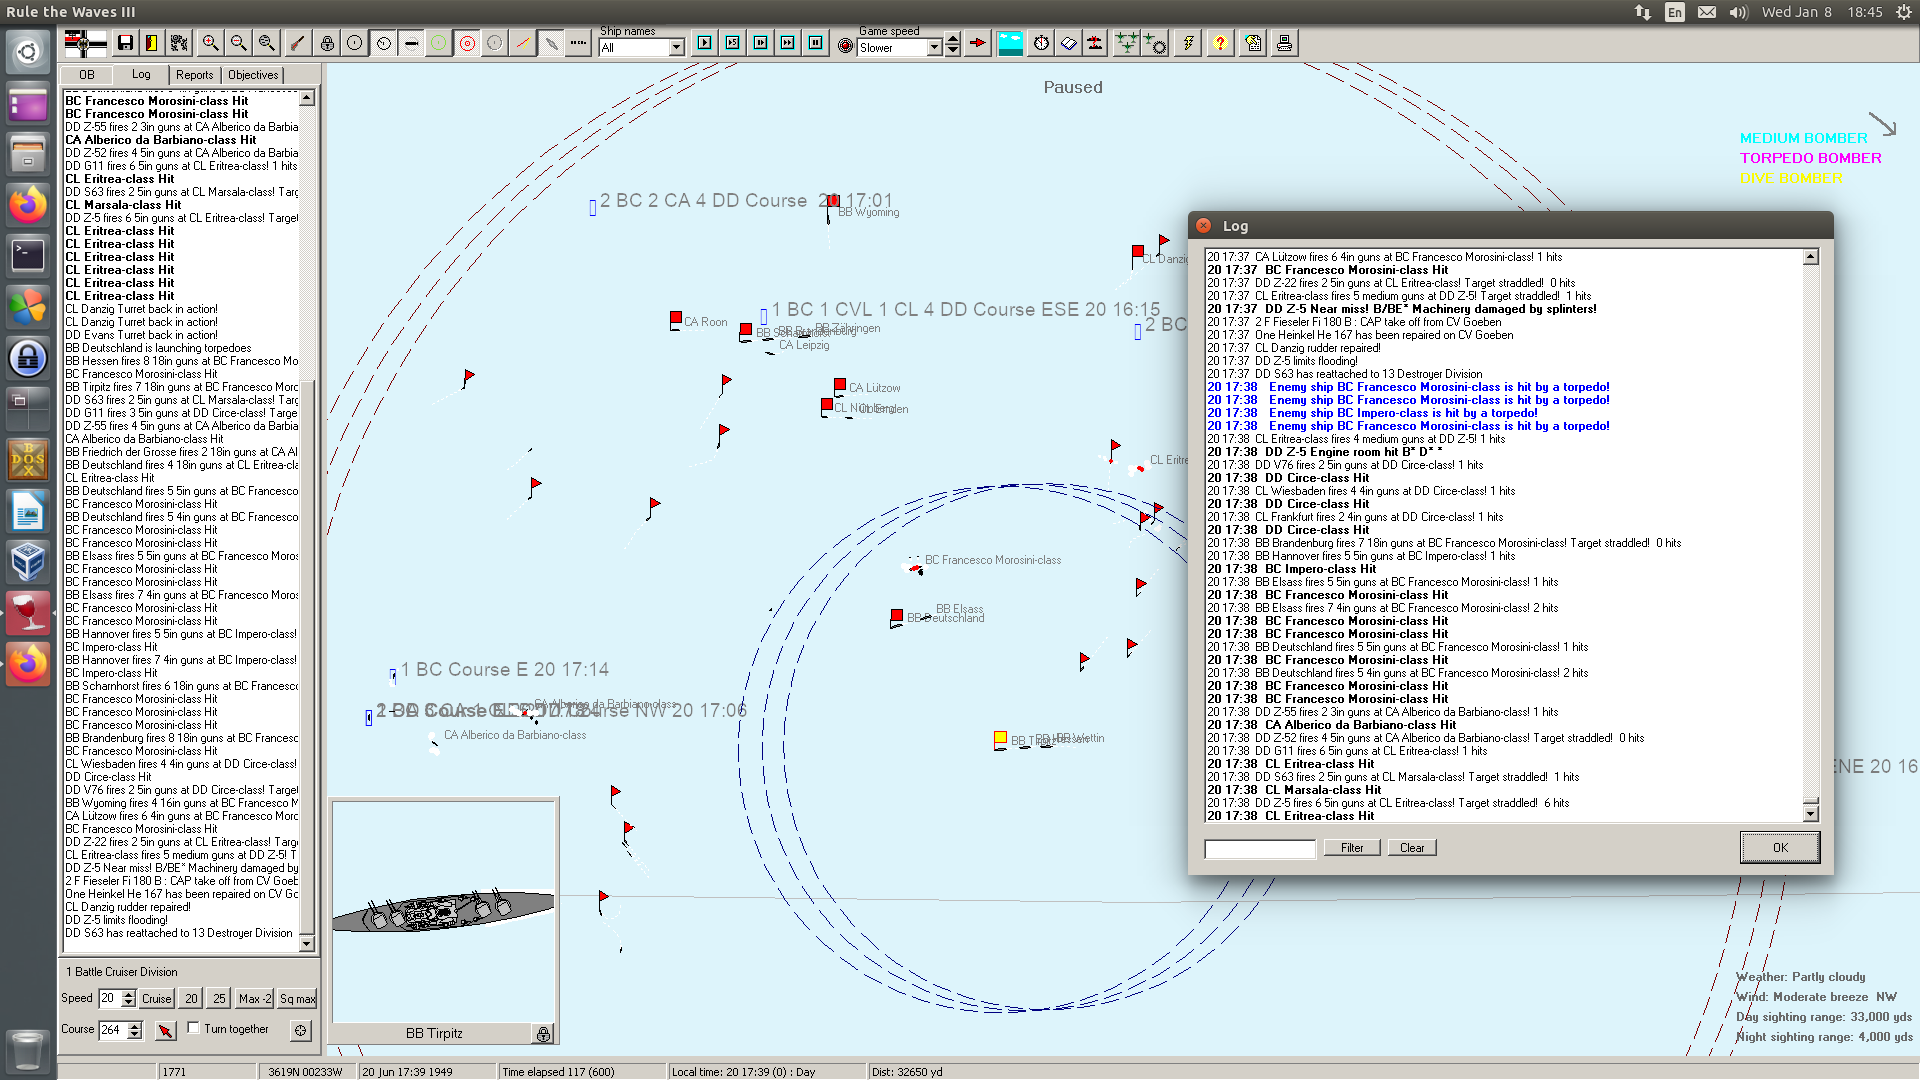
Task: Click the Cruise speed button
Action: [157, 998]
